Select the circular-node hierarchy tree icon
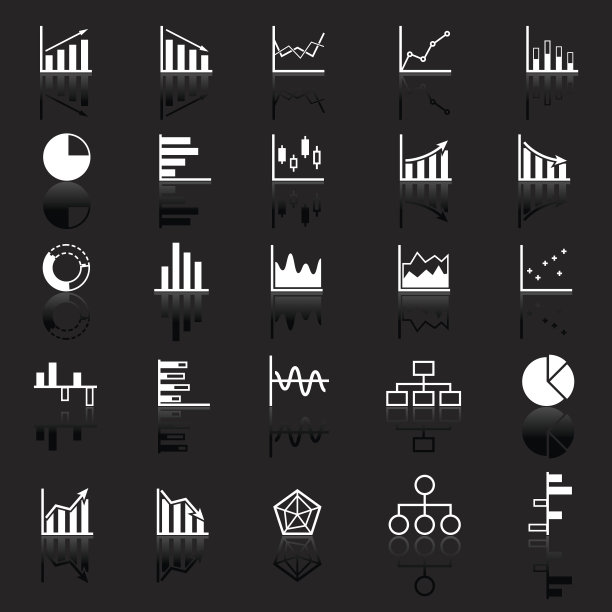The image size is (612, 612). pos(425,505)
